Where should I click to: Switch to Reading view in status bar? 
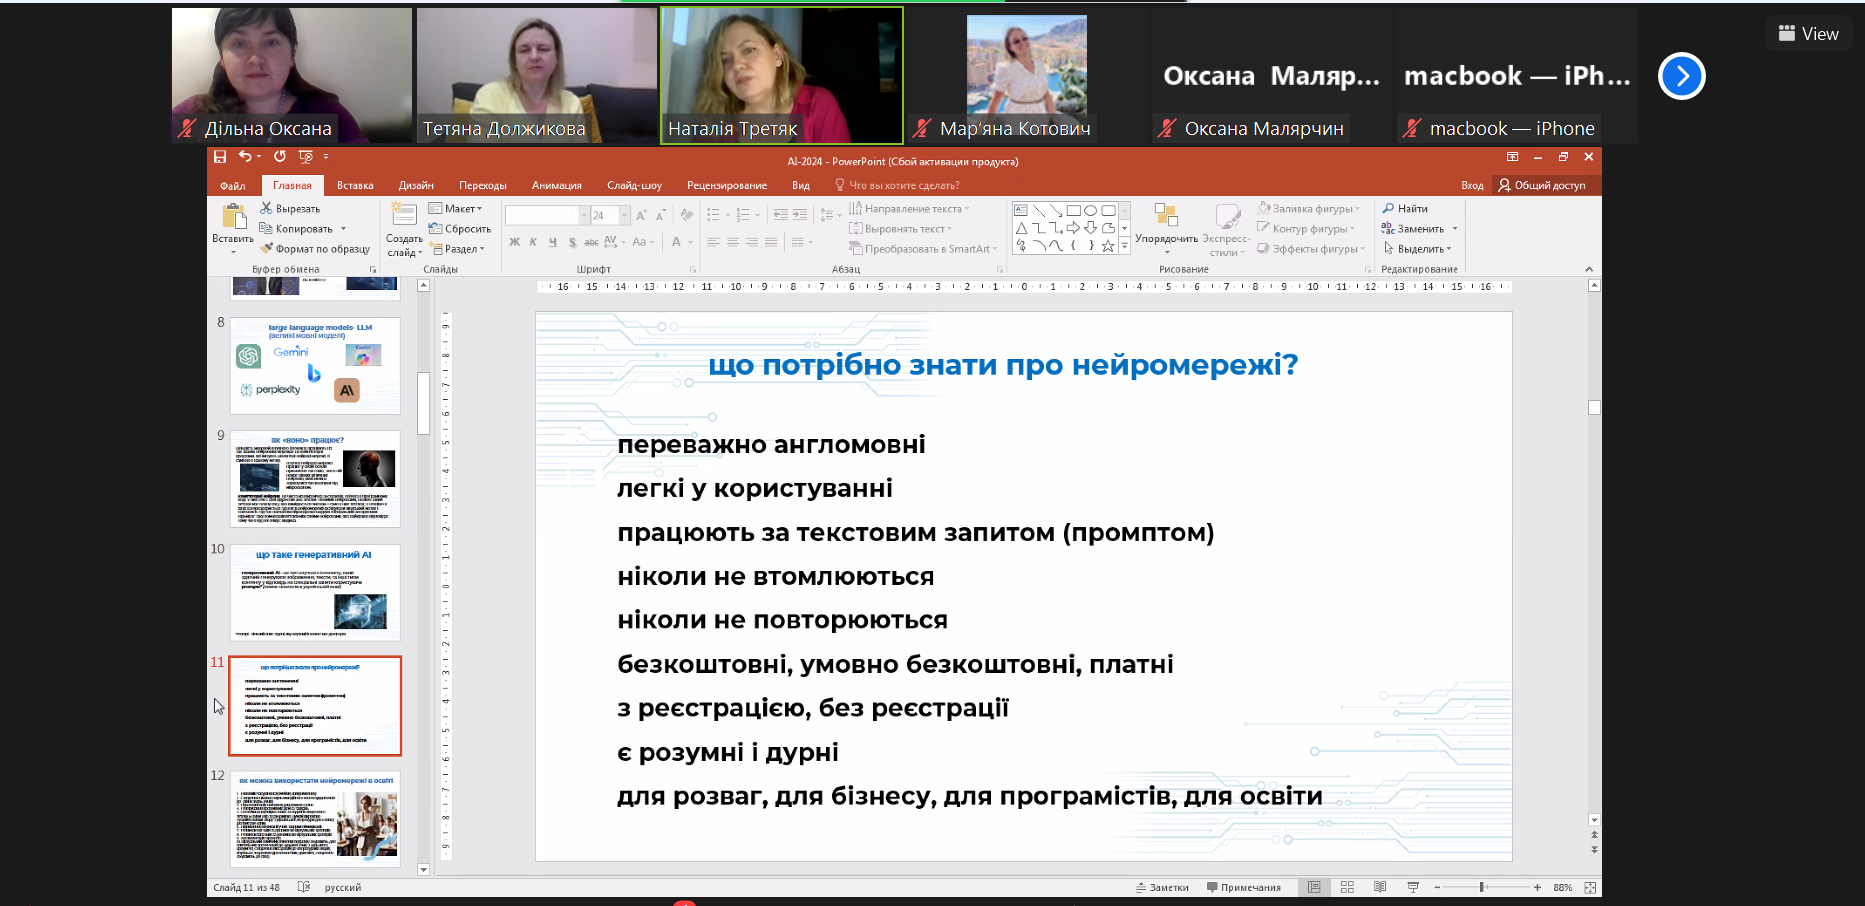[x=1380, y=887]
